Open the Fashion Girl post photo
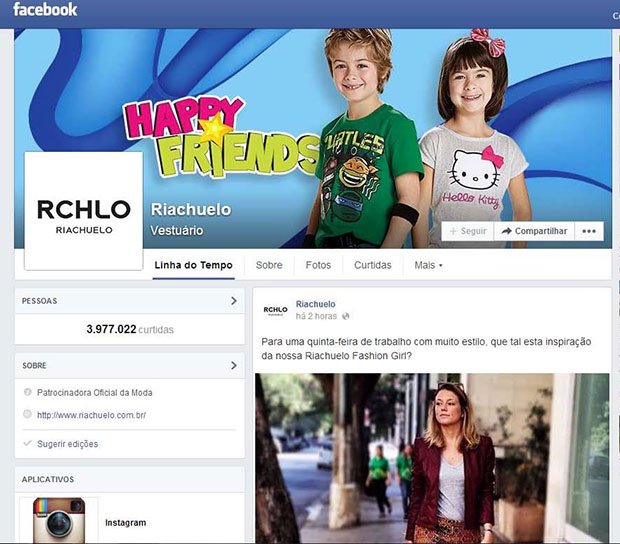The width and height of the screenshot is (620, 544). [x=432, y=458]
